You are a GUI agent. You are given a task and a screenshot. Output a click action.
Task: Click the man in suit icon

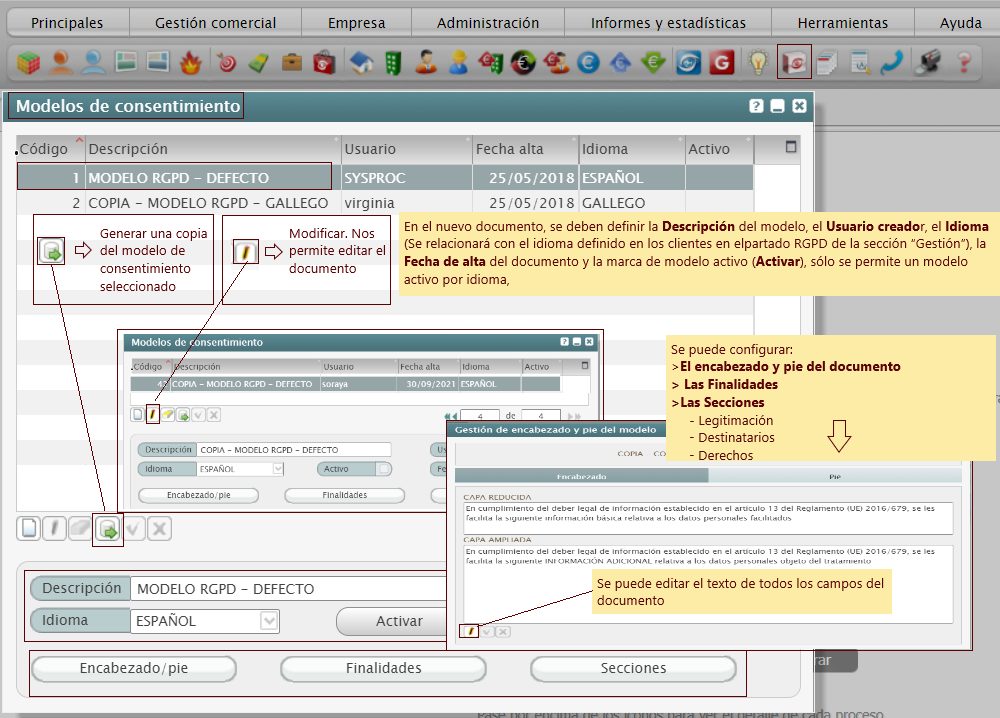coord(426,62)
